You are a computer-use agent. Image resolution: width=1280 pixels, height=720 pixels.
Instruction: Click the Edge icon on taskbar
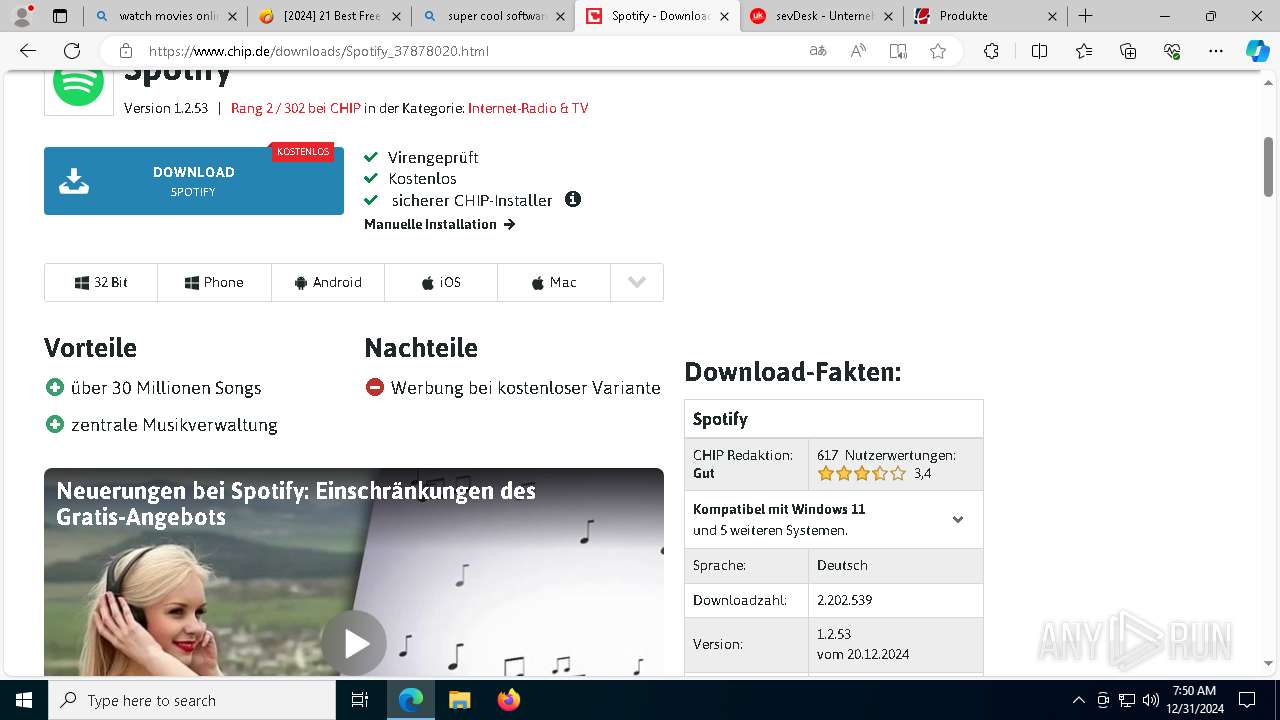point(411,700)
